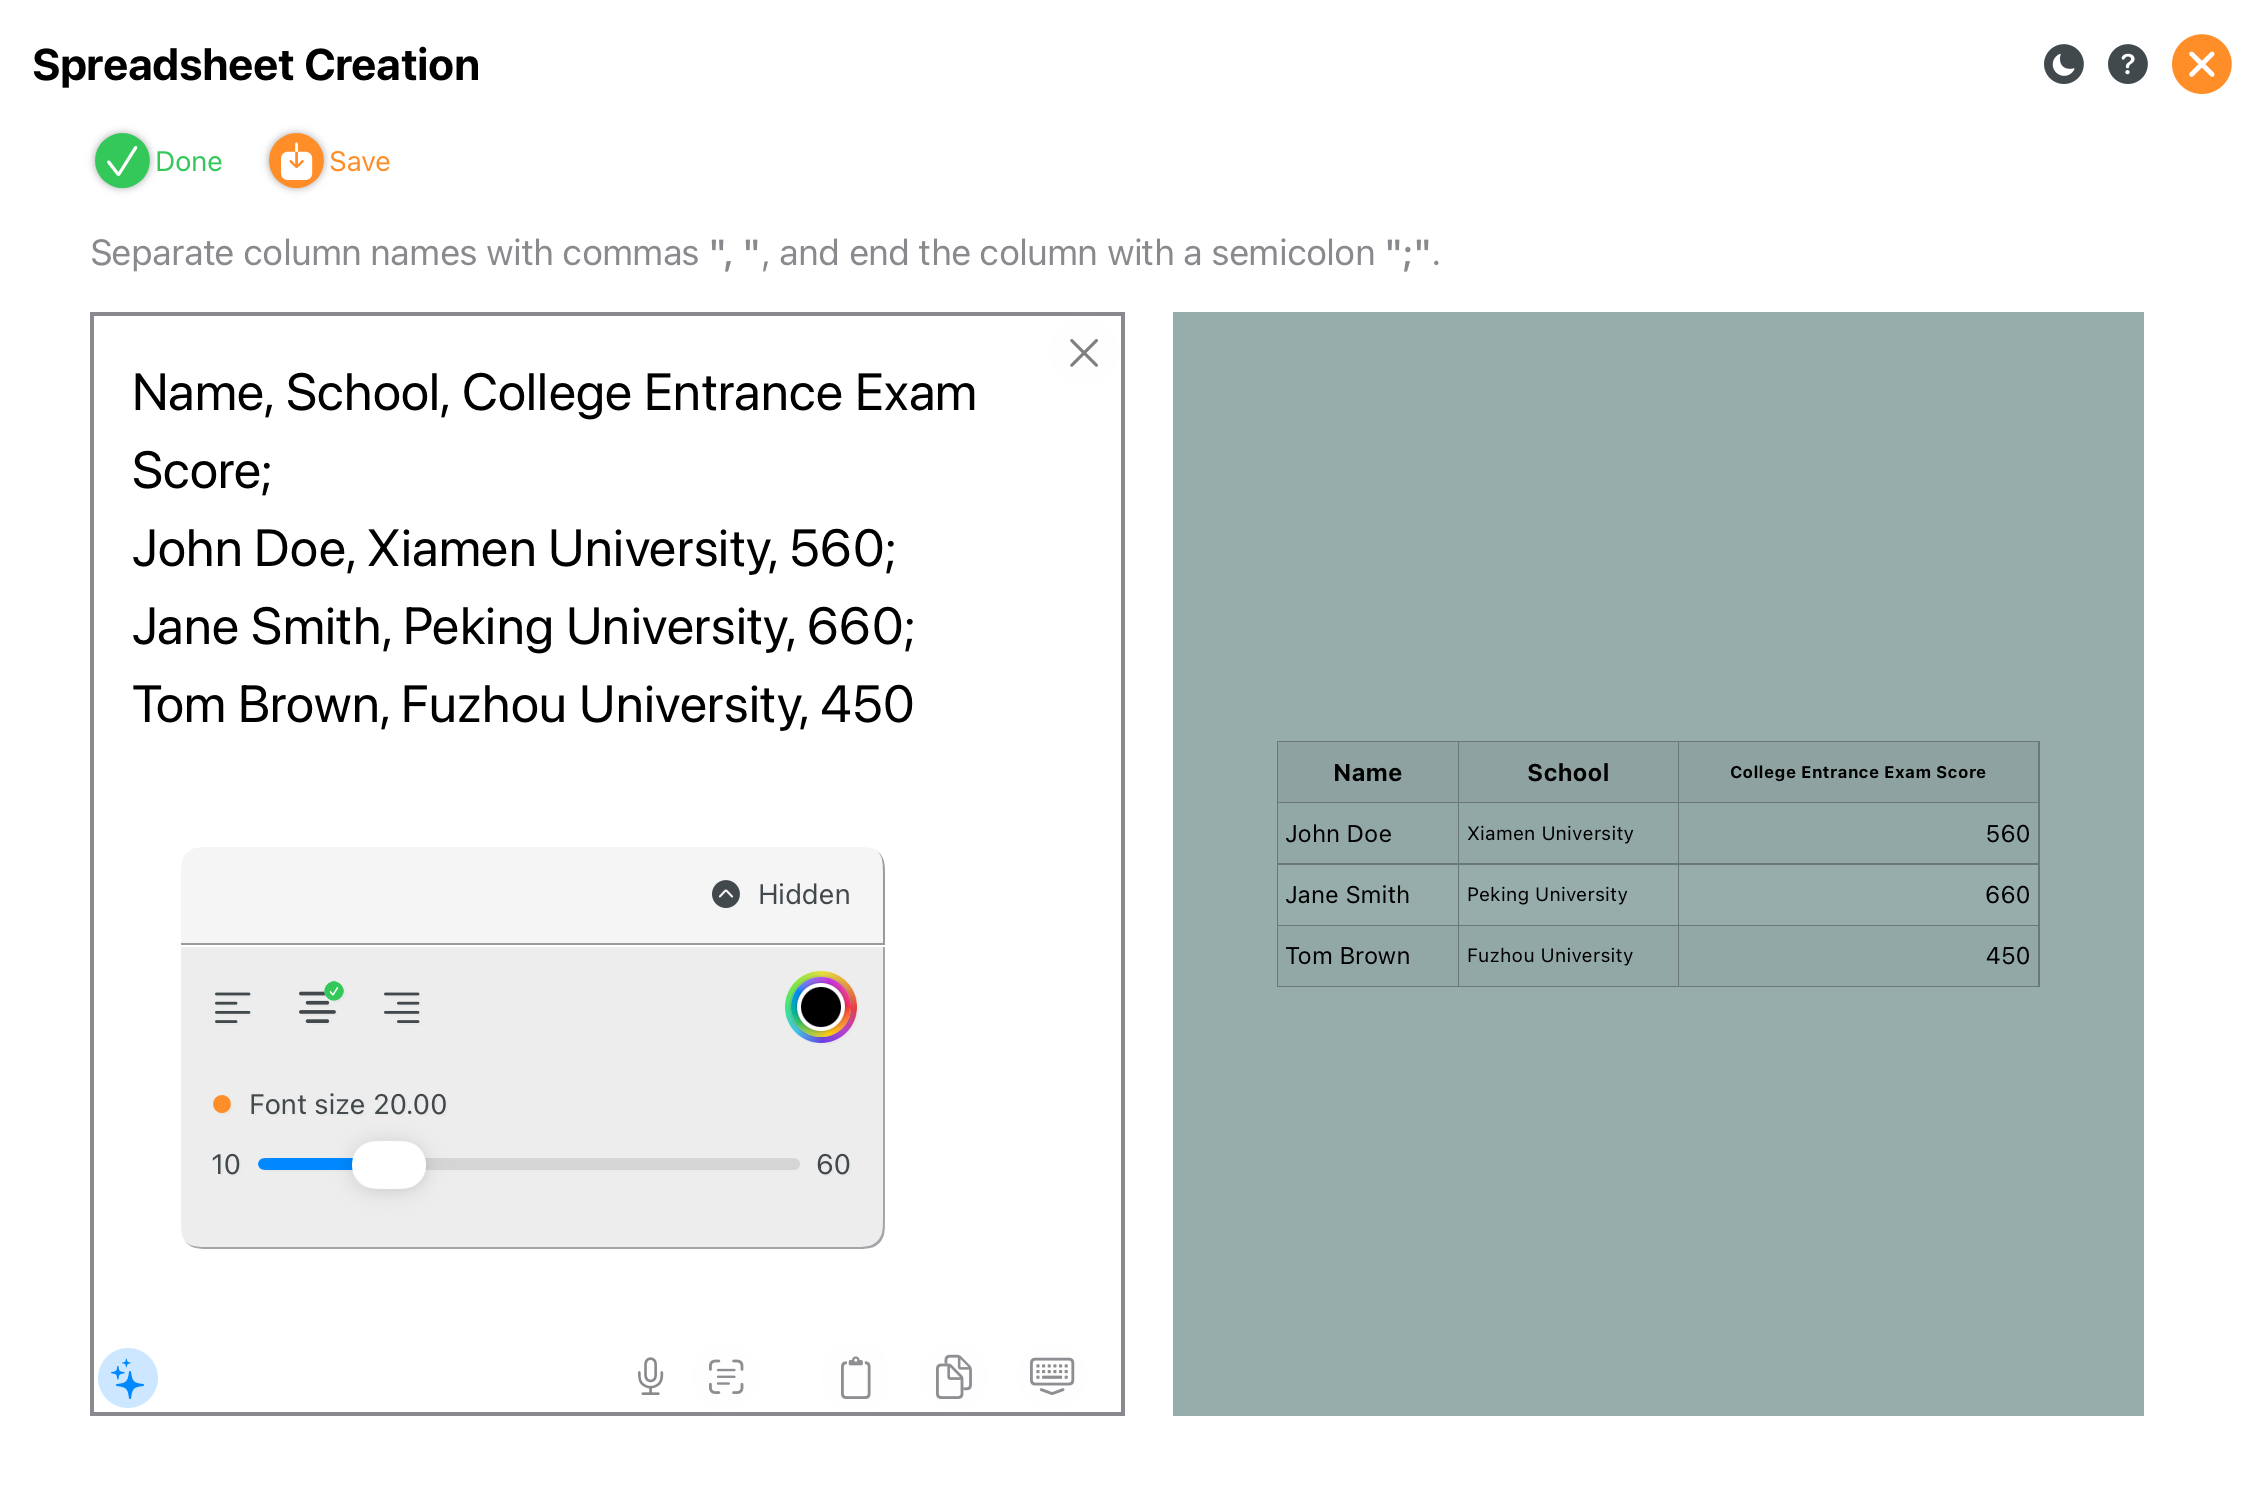Collapse panel with the Hidden chevron

click(x=726, y=894)
